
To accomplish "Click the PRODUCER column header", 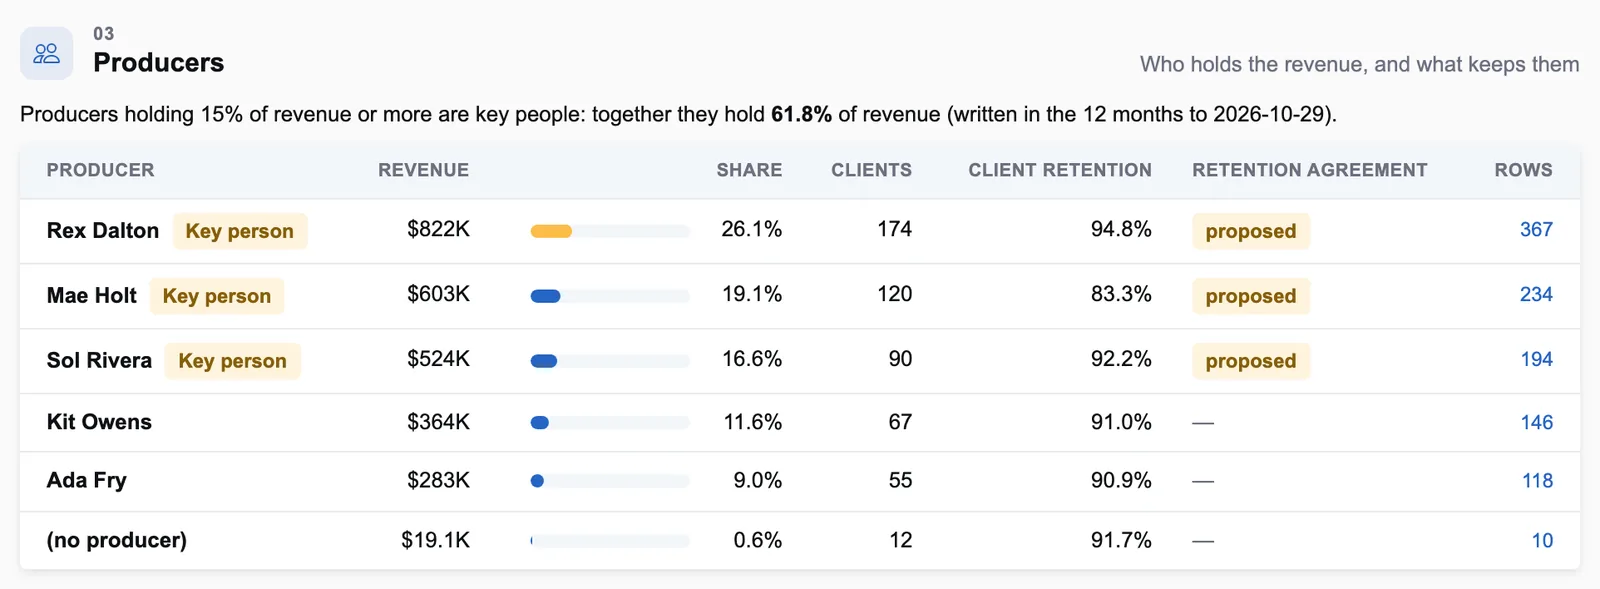I will (101, 170).
